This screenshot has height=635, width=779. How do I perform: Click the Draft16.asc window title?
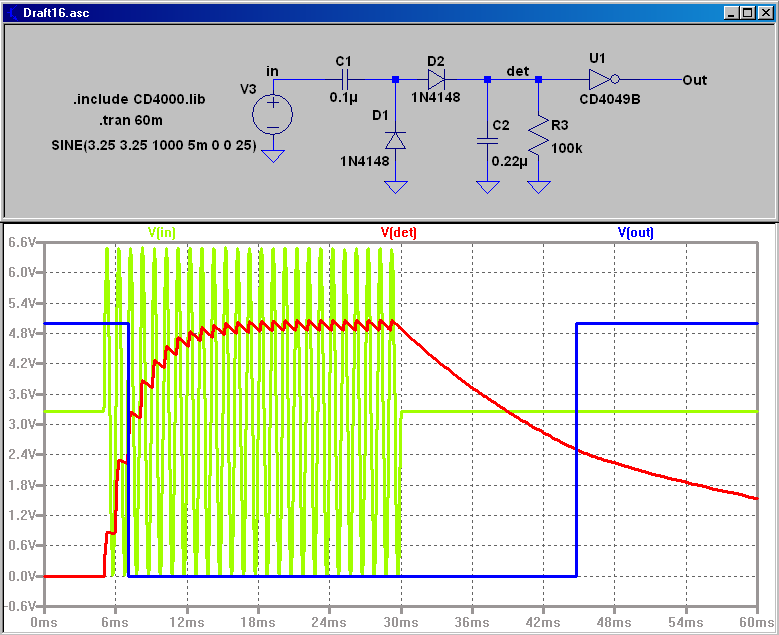click(56, 13)
